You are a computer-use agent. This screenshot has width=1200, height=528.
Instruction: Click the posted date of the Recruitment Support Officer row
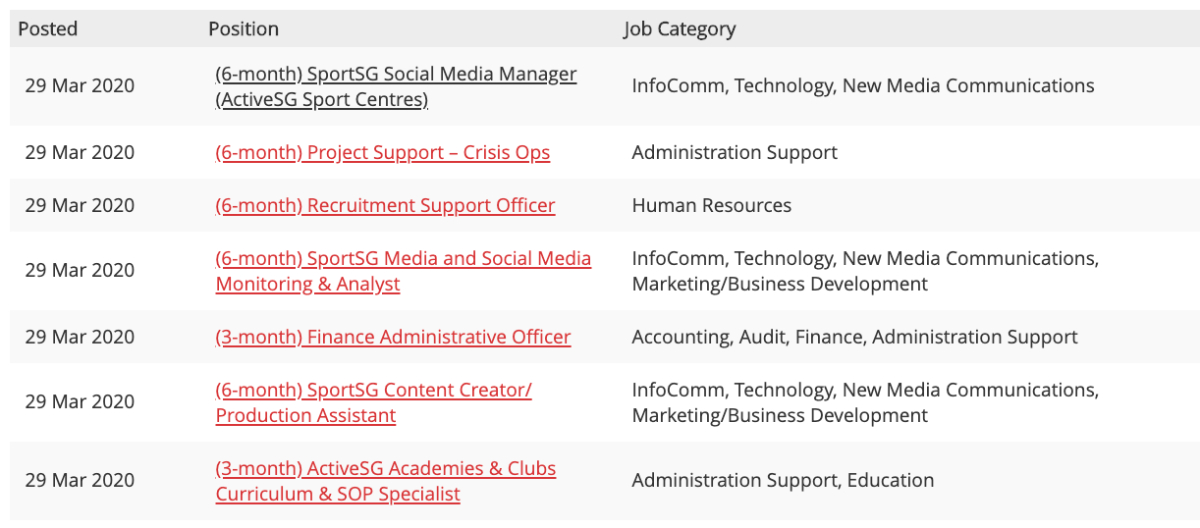click(79, 206)
